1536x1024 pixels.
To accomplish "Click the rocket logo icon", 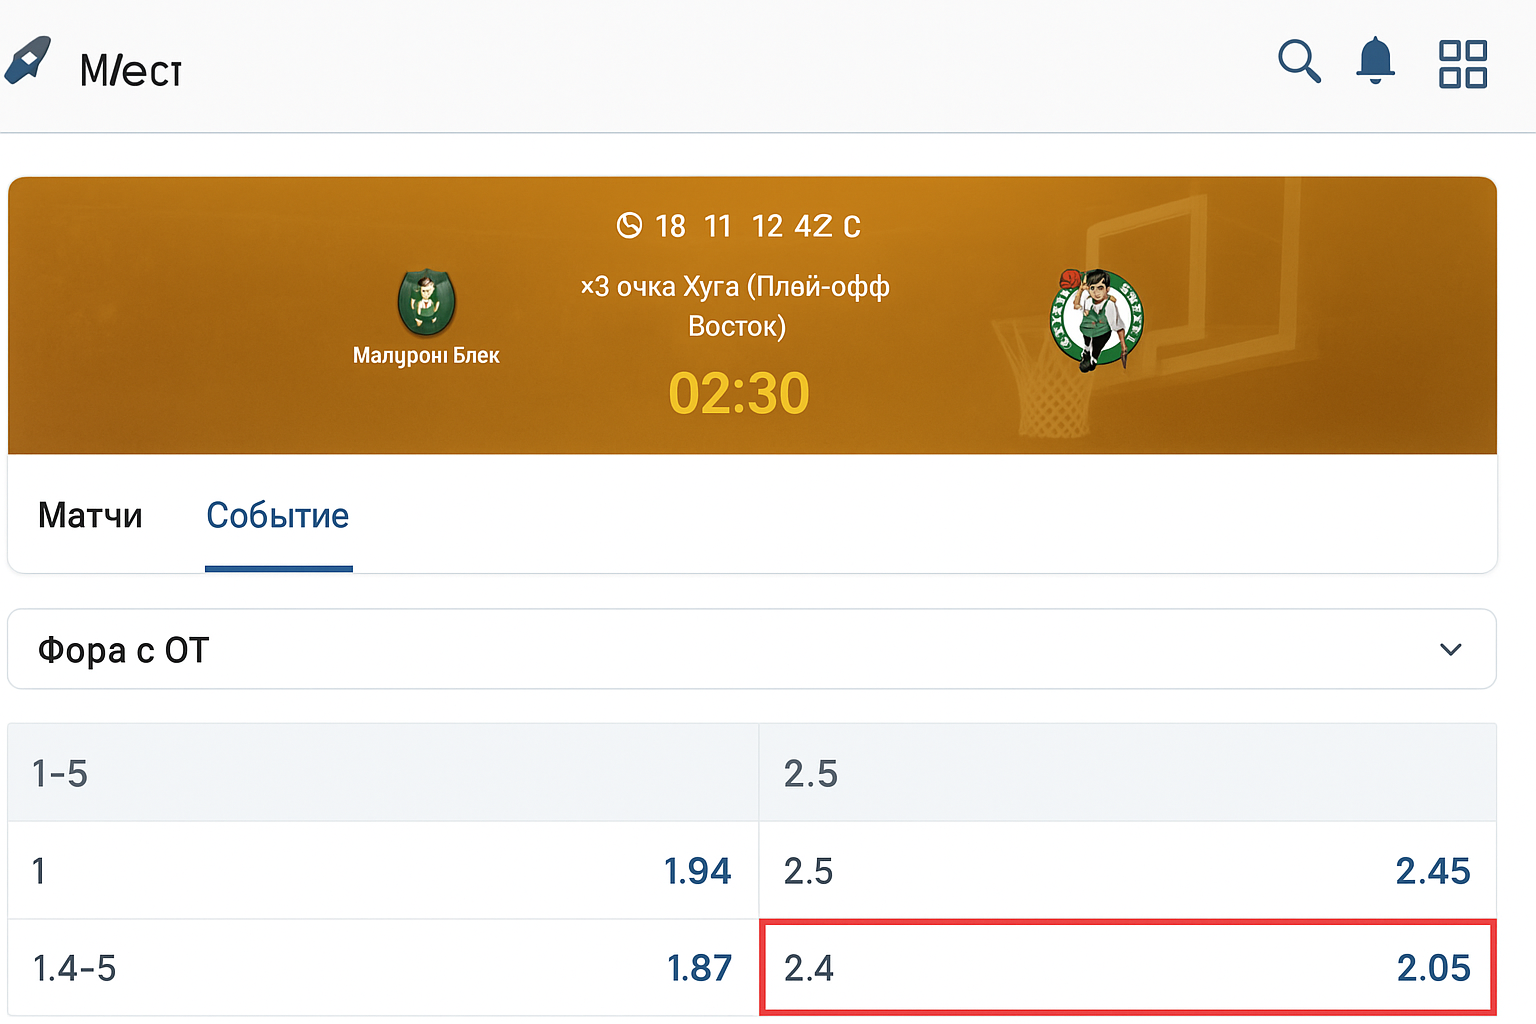I will click(x=28, y=61).
